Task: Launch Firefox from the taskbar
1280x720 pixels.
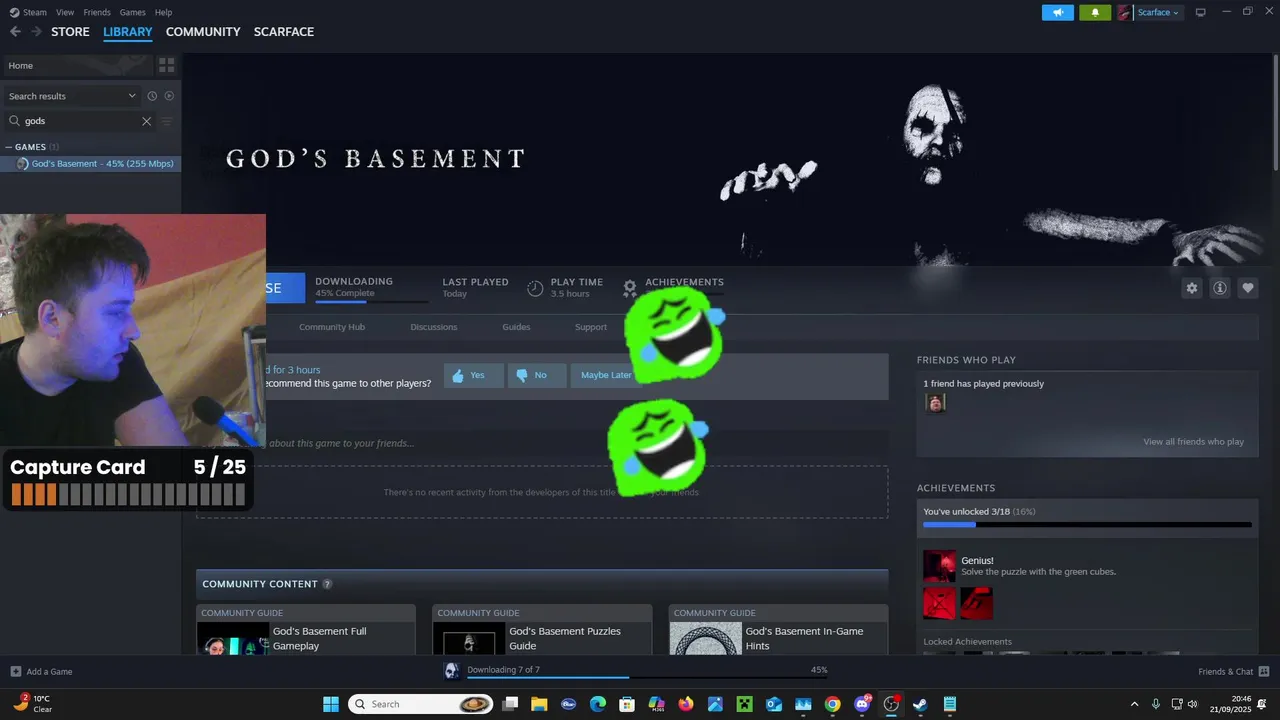Action: click(x=686, y=704)
